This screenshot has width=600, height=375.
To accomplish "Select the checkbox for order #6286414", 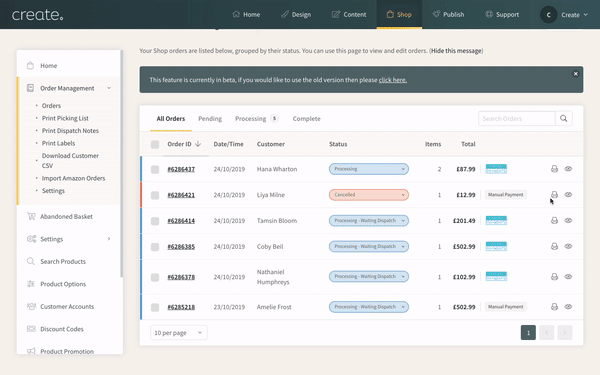I will coord(155,221).
